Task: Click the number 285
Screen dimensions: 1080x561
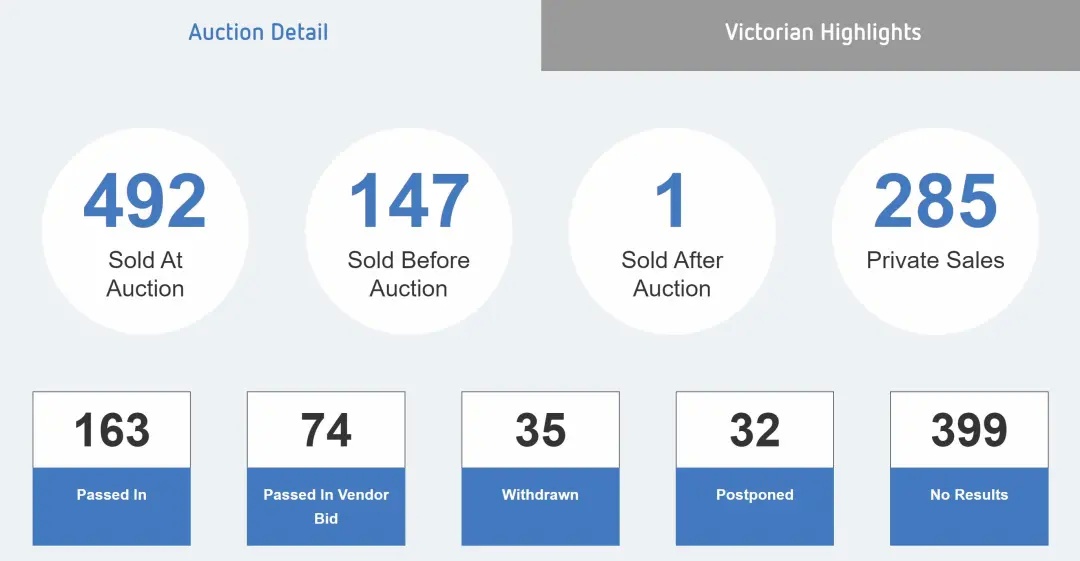Action: click(x=935, y=201)
